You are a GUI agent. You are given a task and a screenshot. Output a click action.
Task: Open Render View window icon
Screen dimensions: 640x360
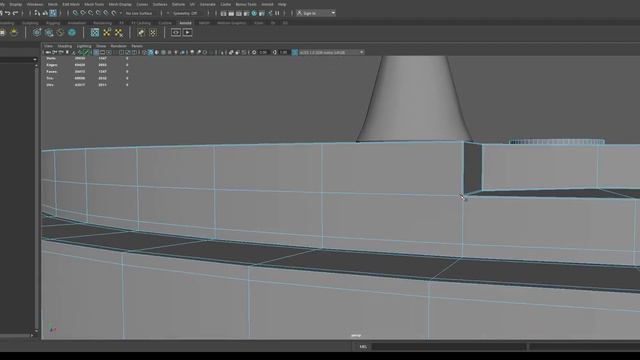[x=223, y=13]
